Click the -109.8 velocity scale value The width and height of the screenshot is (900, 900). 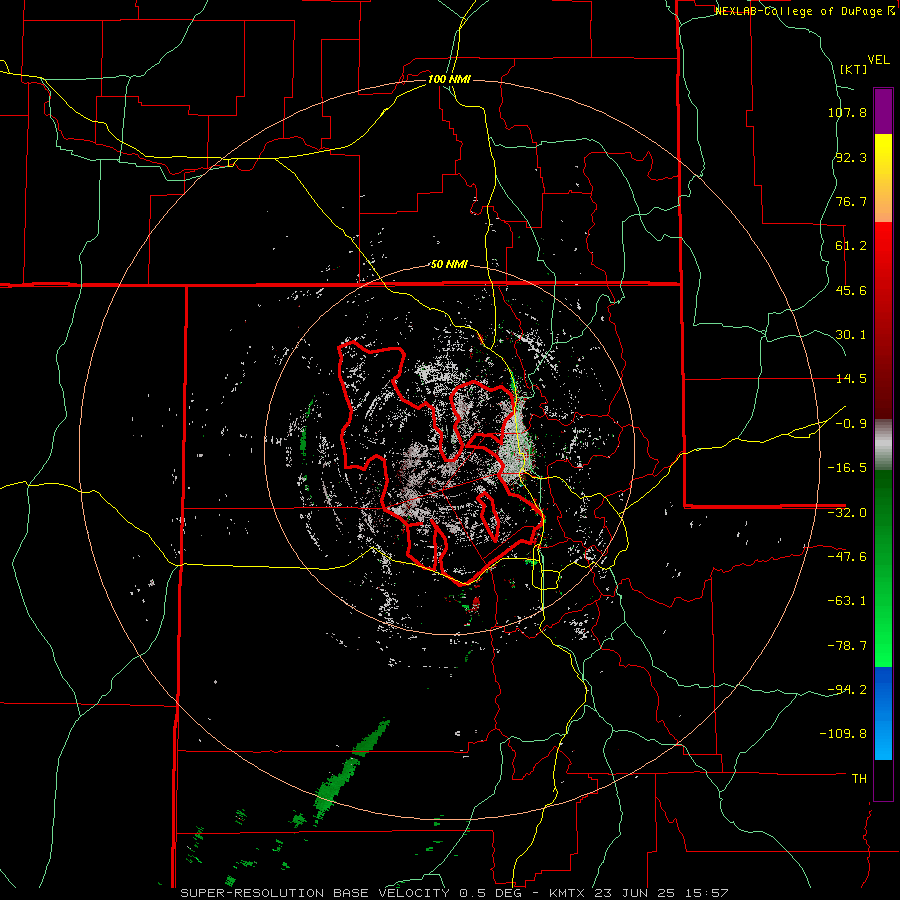click(843, 734)
